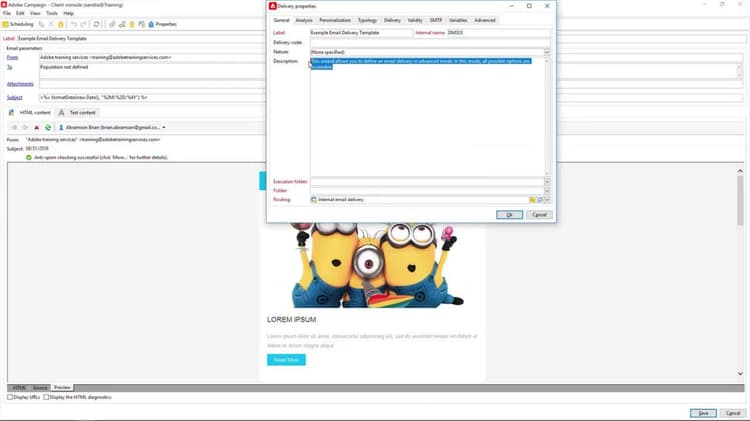Viewport: 750px width, 421px height.
Task: Enable Display the HTML diagnostics checkbox
Action: 46,397
